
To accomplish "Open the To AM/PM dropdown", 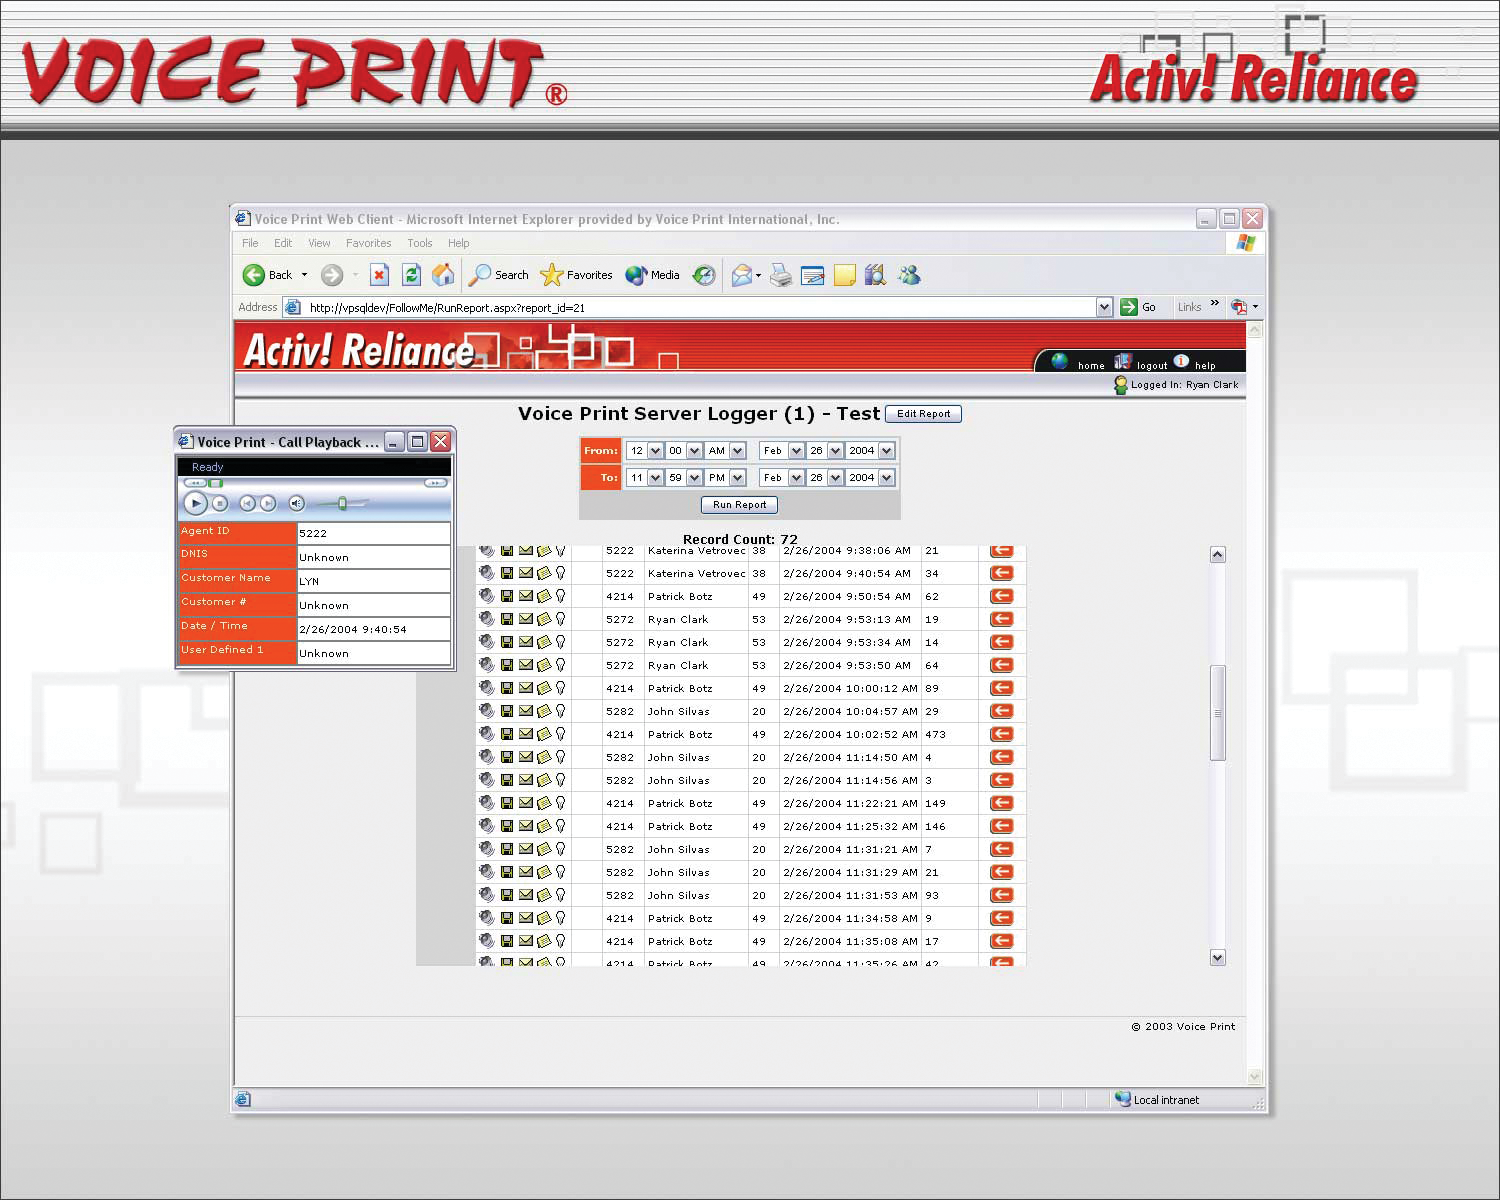I will (737, 478).
